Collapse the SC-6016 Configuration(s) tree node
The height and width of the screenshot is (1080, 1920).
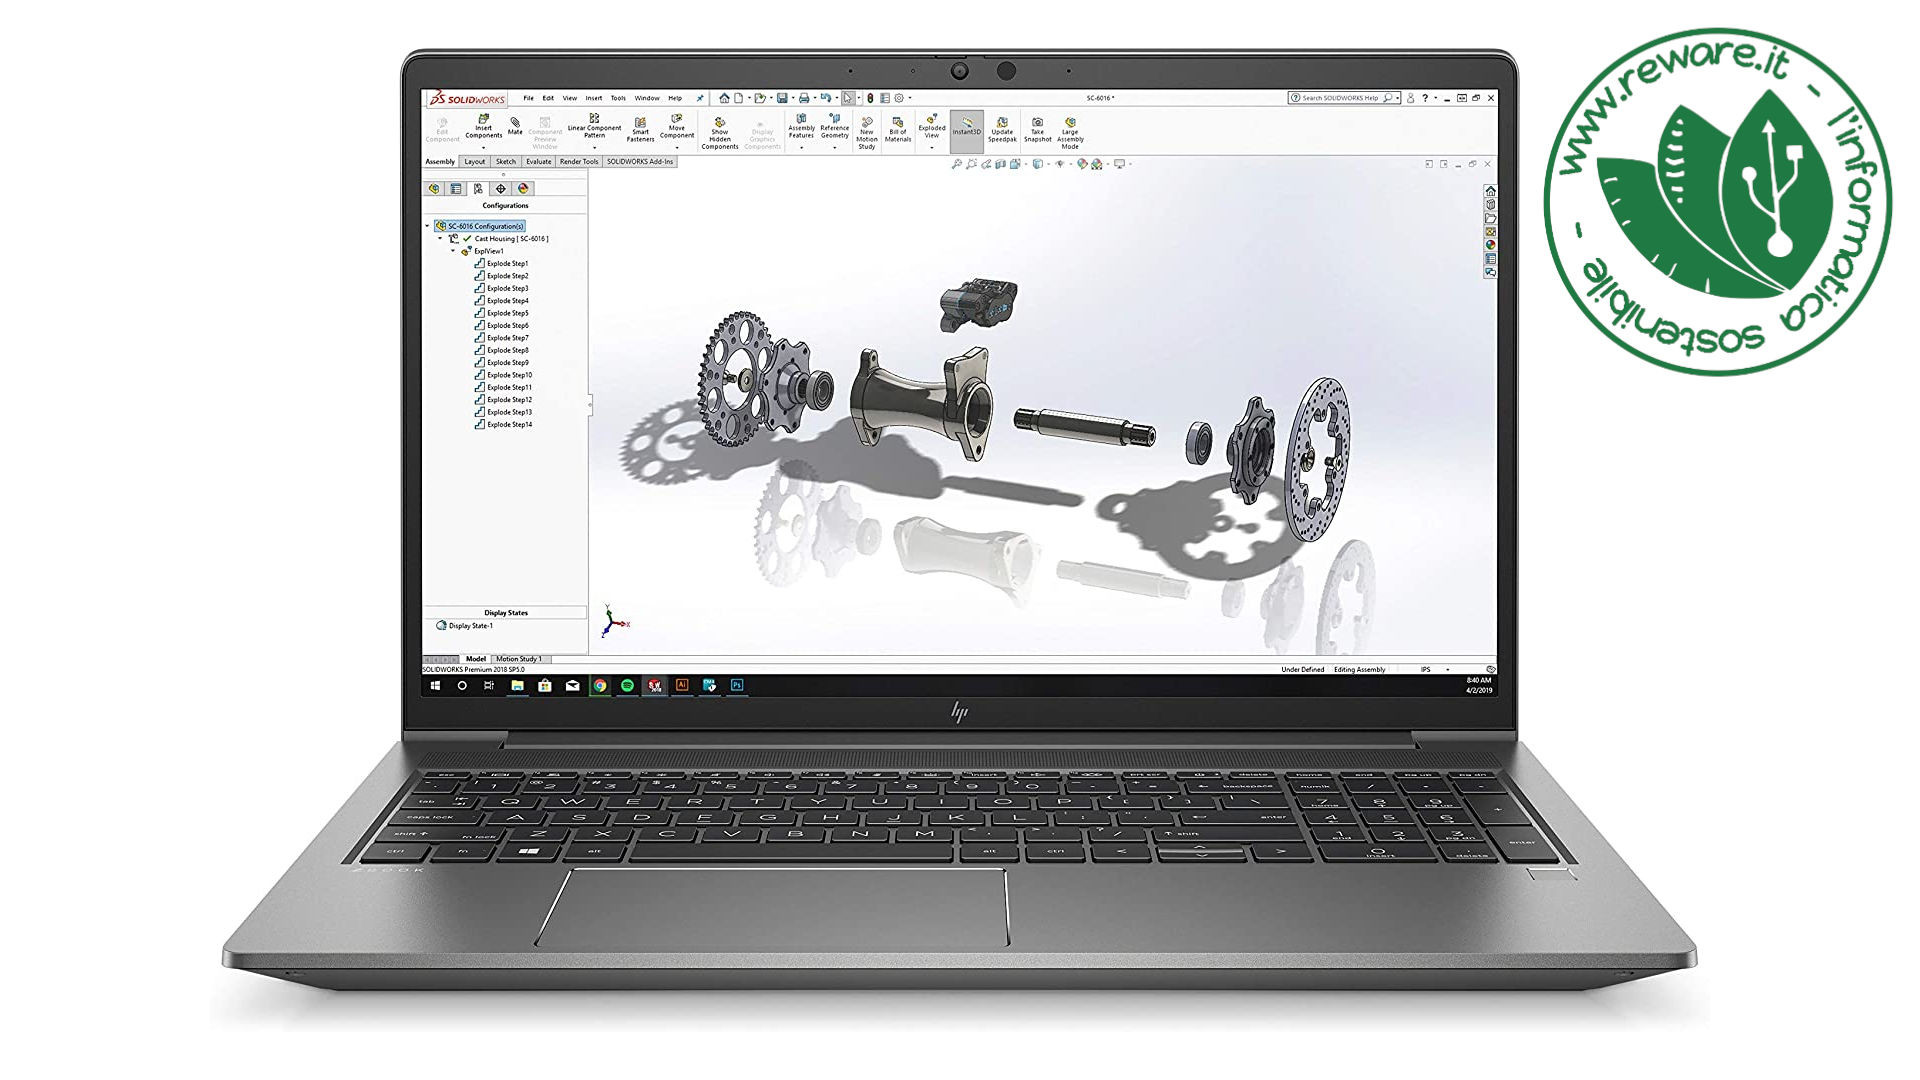(428, 226)
